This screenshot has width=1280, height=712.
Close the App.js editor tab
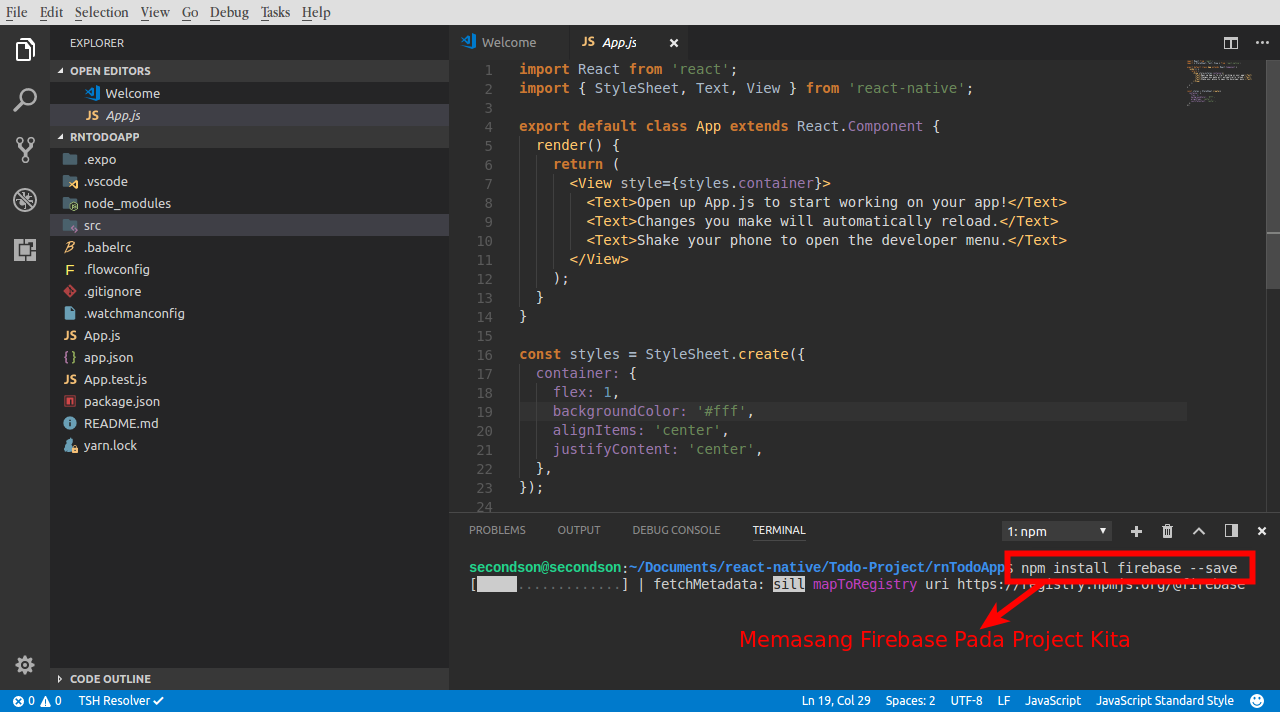point(674,43)
